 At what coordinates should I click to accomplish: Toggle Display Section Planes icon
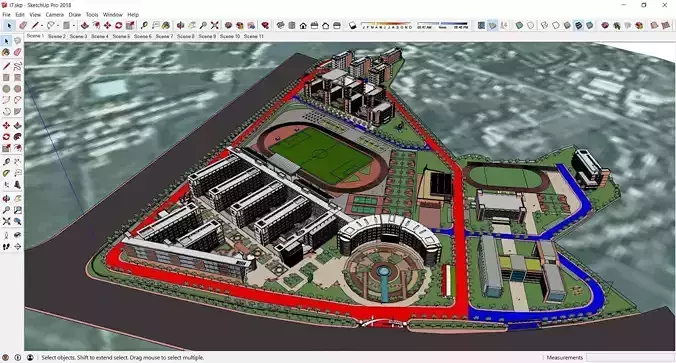[x=492, y=25]
